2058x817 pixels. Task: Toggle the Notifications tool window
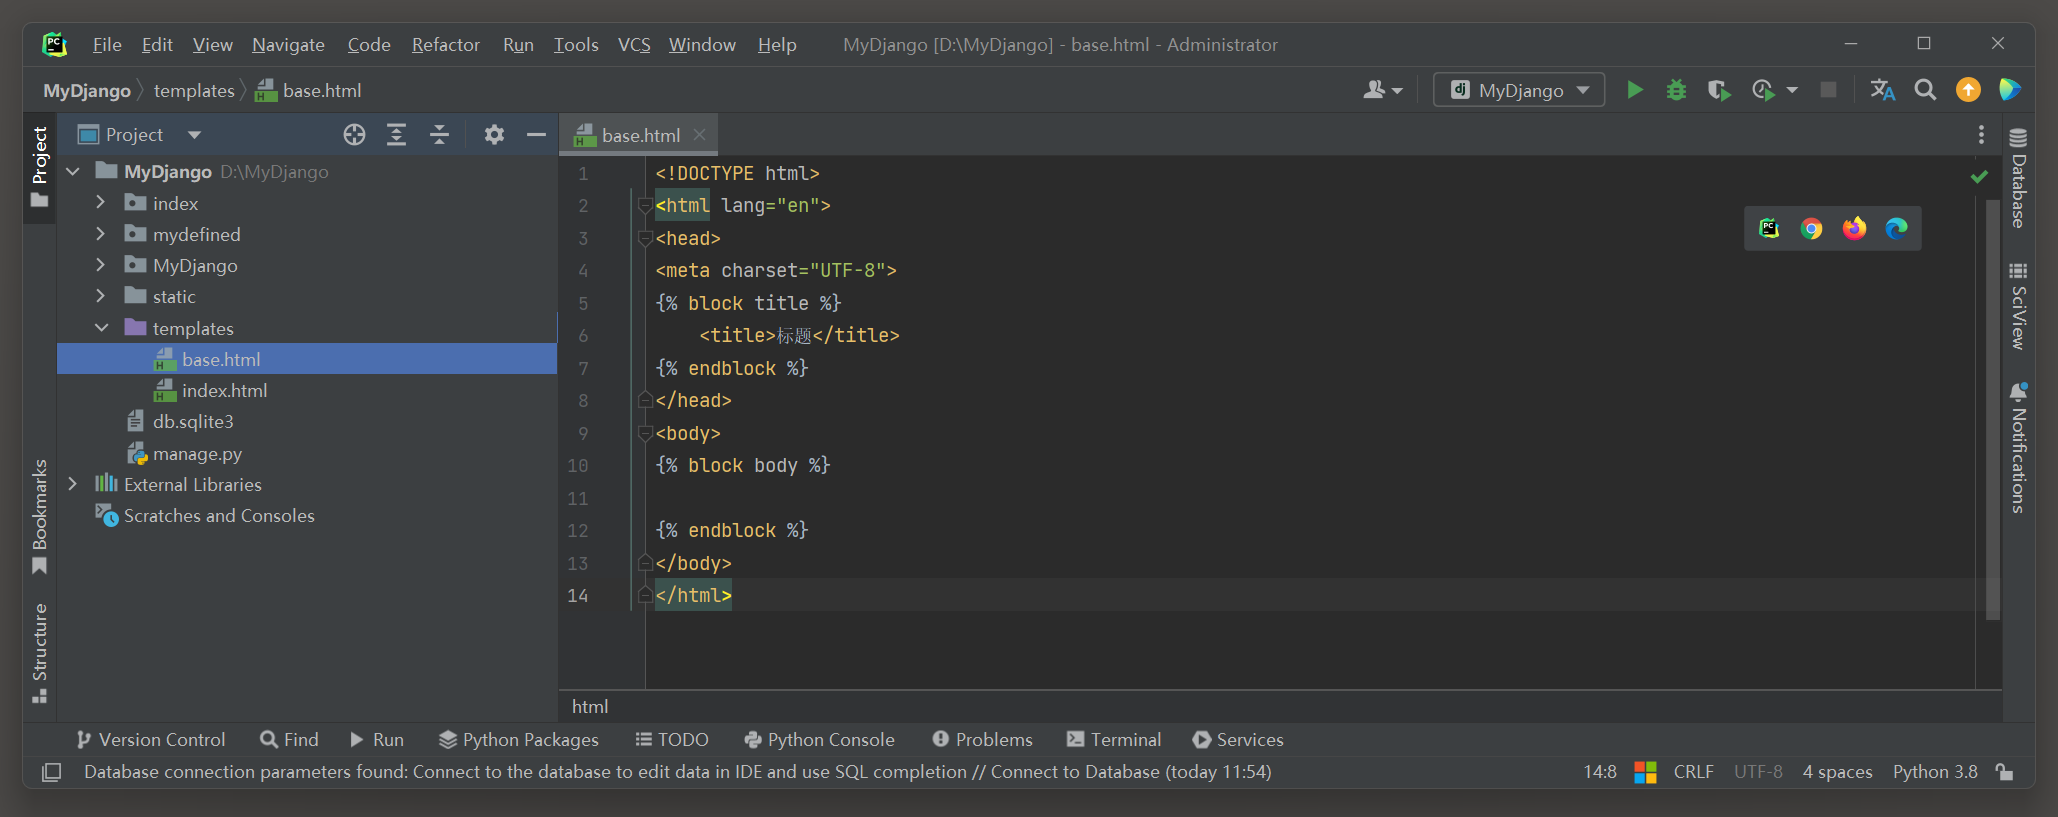click(2018, 447)
